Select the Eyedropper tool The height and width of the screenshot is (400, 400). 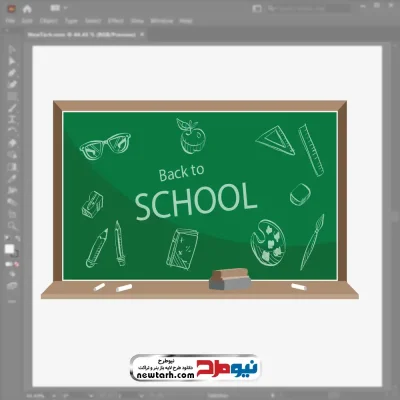pos(12,179)
